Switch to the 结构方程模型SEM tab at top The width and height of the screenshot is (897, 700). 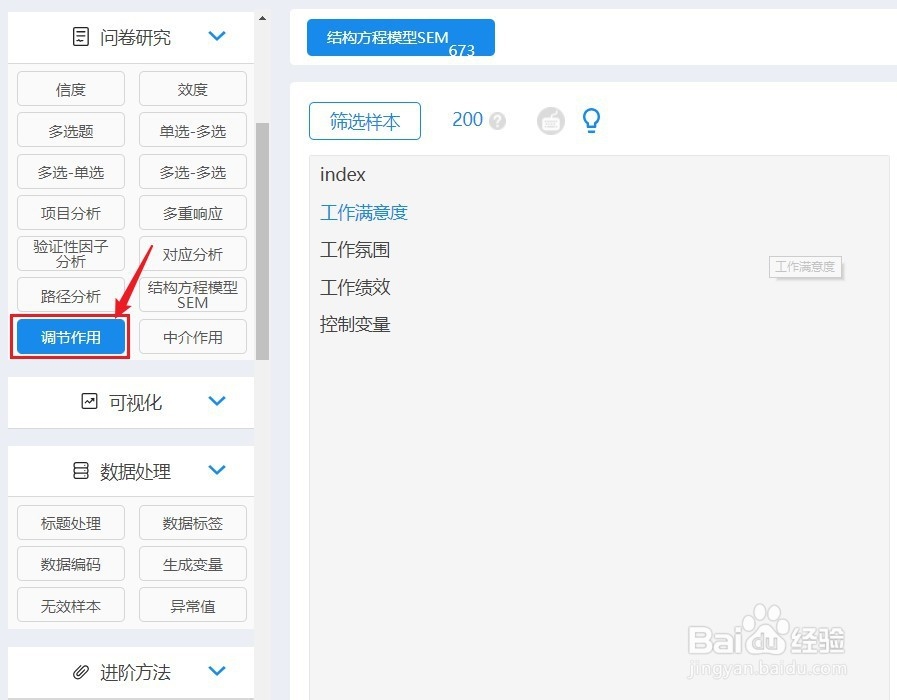(400, 38)
